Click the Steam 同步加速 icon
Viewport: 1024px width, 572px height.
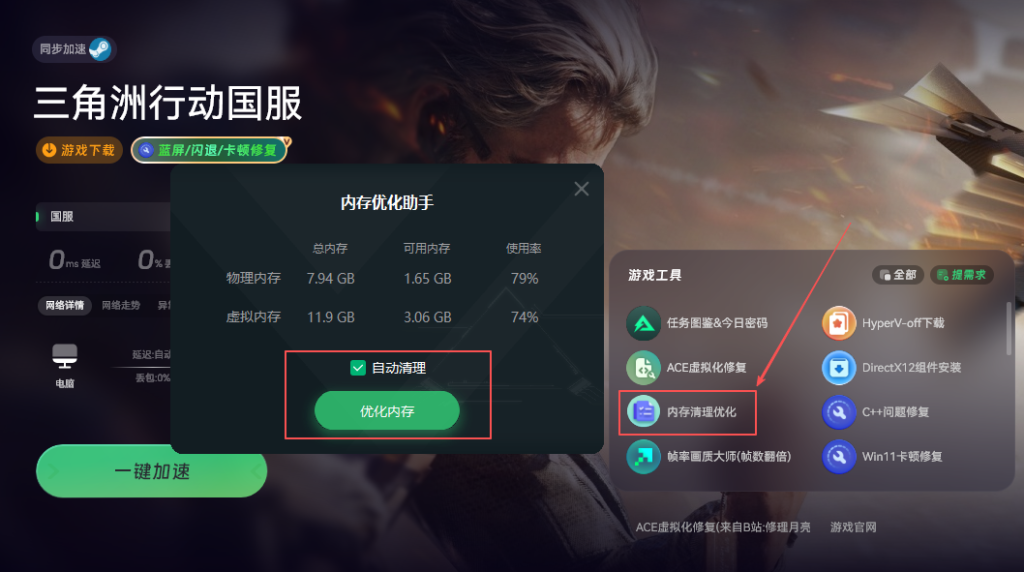[x=100, y=49]
